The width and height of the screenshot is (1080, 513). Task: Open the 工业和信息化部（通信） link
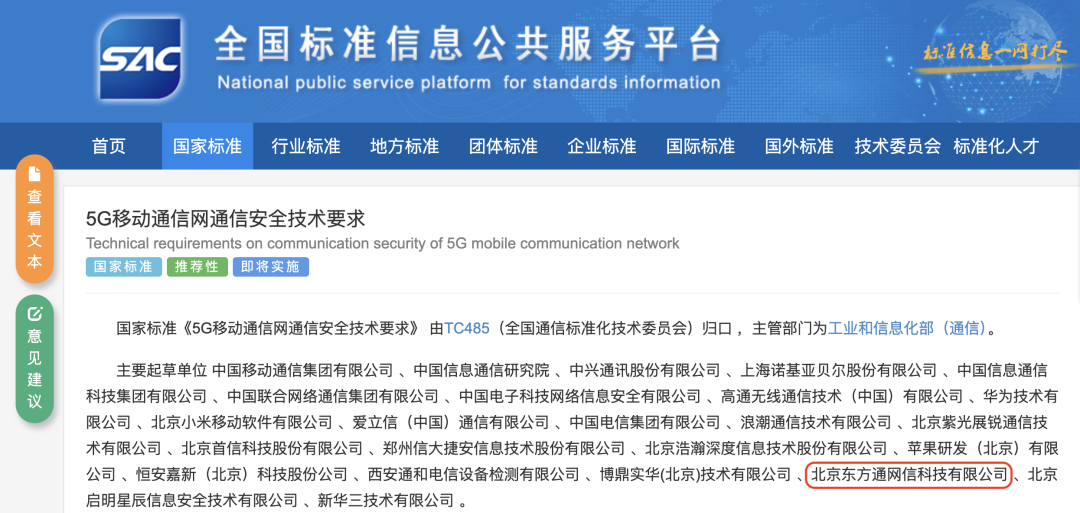pyautogui.click(x=907, y=327)
